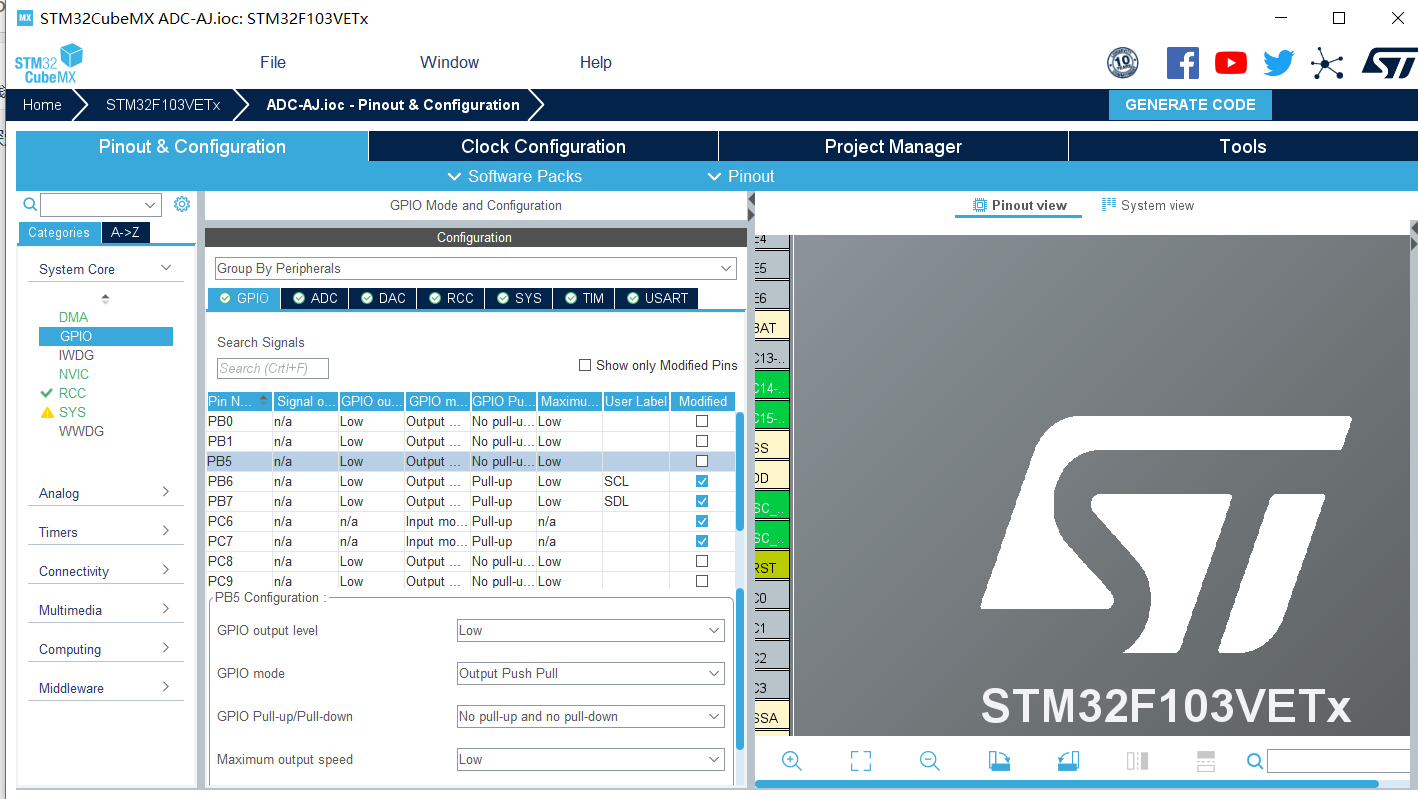This screenshot has height=799, width=1418.
Task: Open the ST community network icon
Action: pyautogui.click(x=1327, y=63)
